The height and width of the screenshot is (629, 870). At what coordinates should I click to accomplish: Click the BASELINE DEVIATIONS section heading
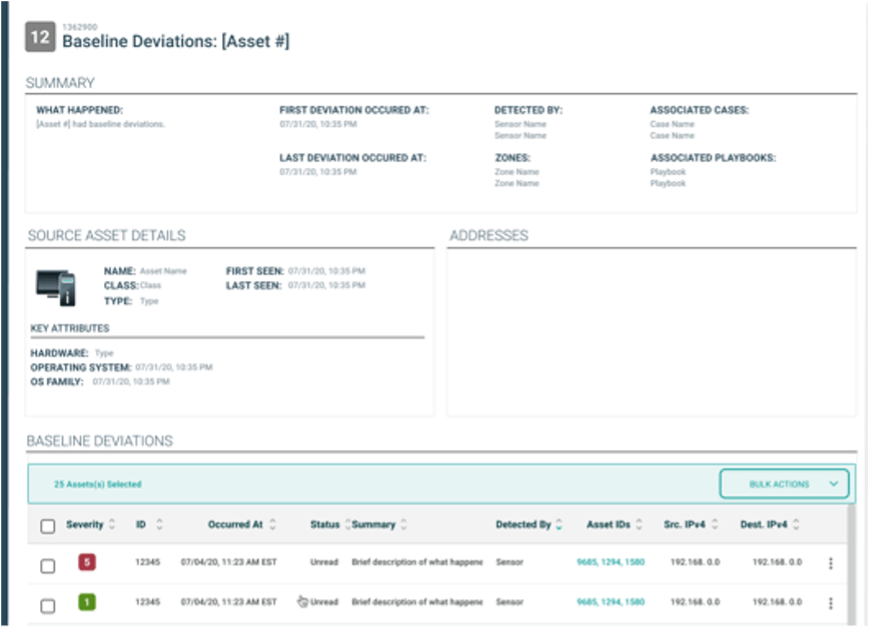pyautogui.click(x=100, y=441)
